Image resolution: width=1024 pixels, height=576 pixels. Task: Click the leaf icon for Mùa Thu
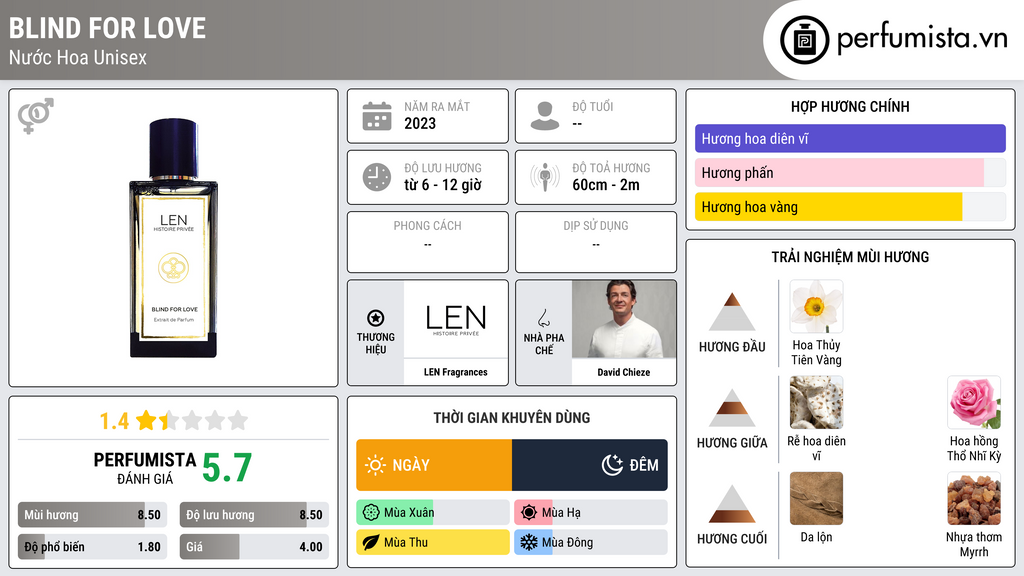[371, 543]
